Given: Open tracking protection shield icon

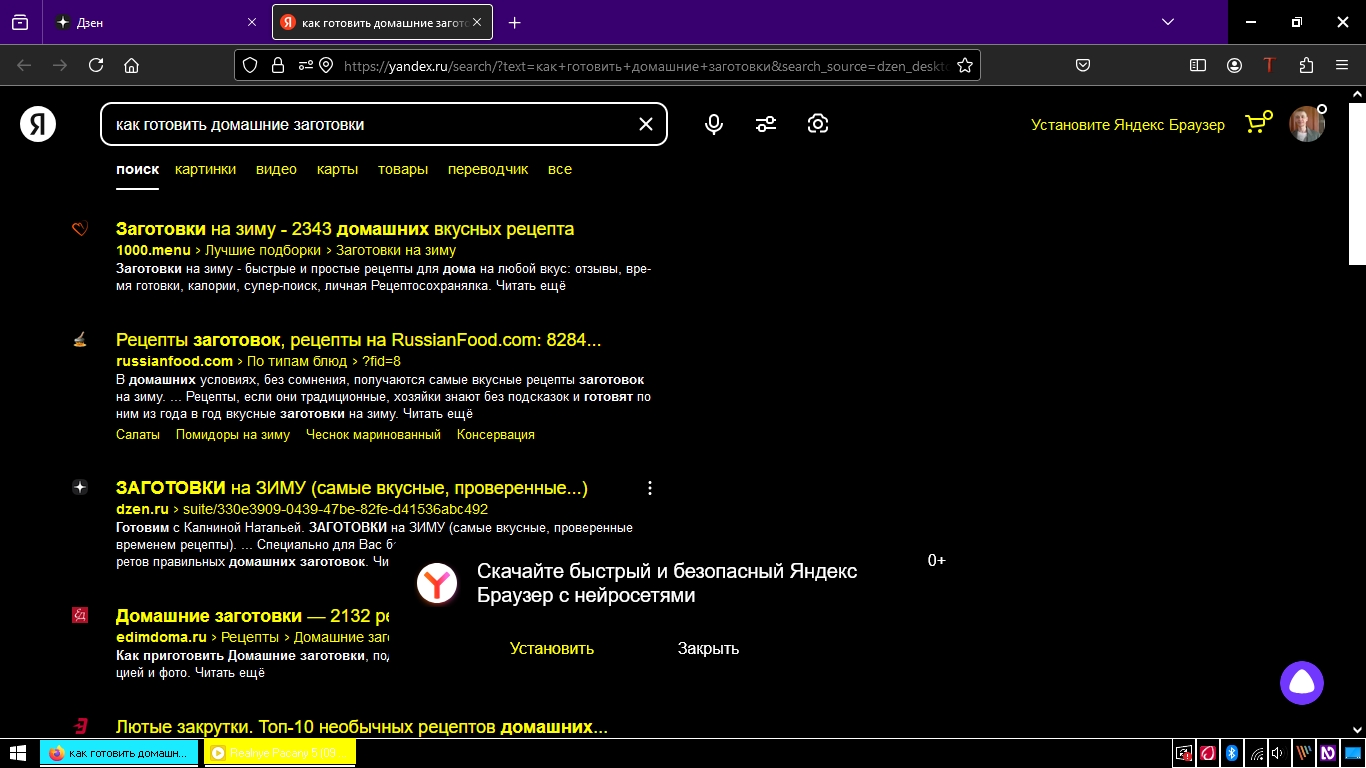Looking at the screenshot, I should point(251,65).
